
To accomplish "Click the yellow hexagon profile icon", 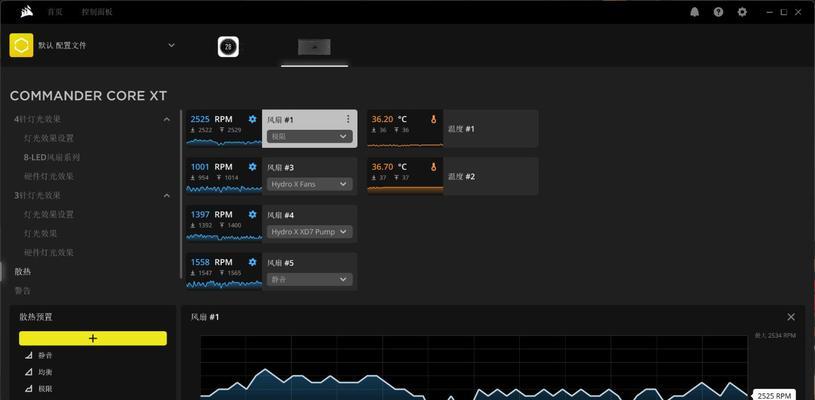I will pos(21,45).
